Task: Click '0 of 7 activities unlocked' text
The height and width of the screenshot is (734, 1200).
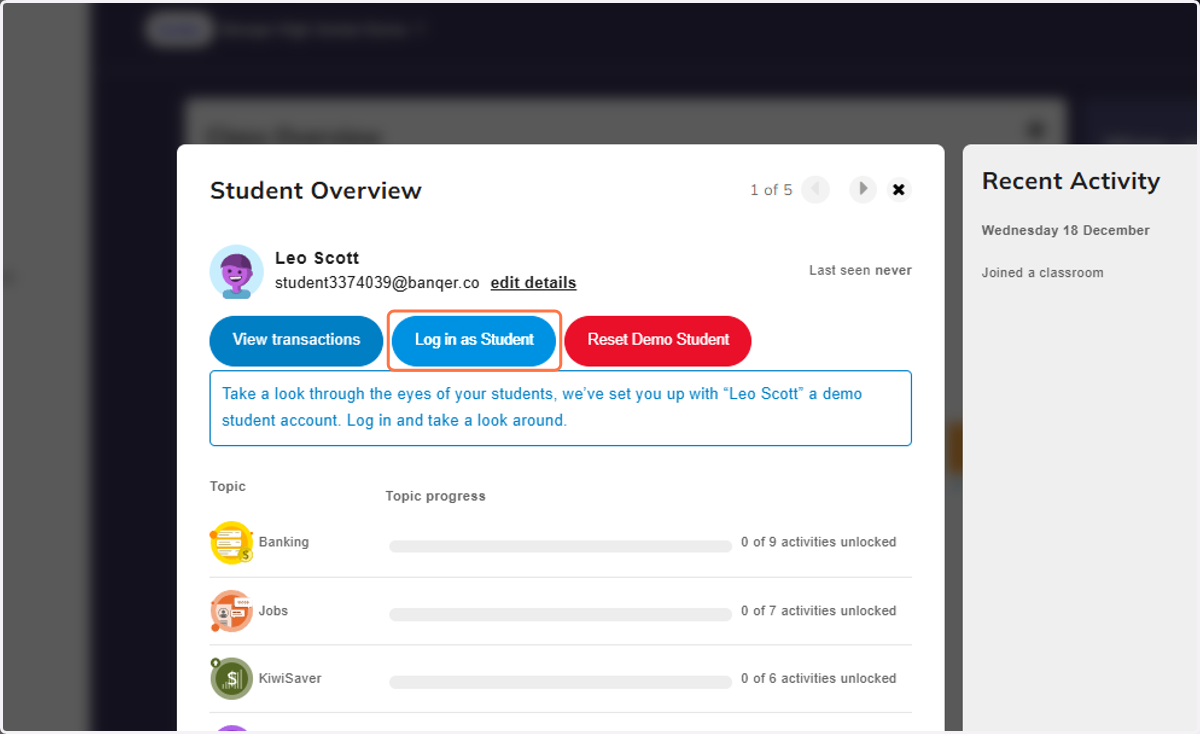Action: 818,611
